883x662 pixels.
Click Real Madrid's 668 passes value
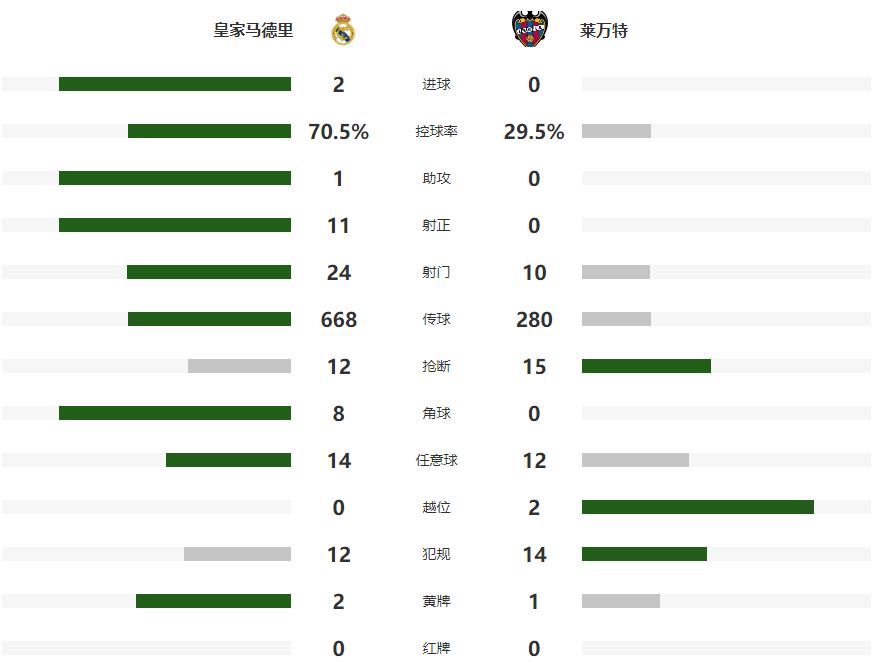338,320
